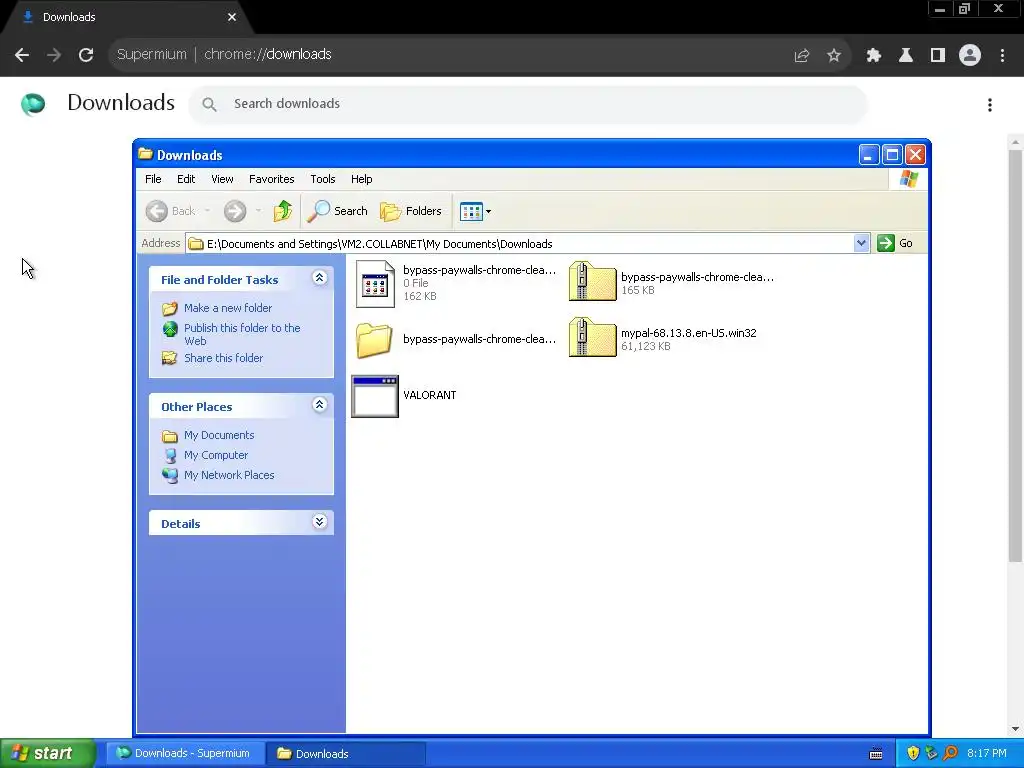The height and width of the screenshot is (768, 1024).
Task: Minimize the Explorer Downloads window
Action: point(869,155)
